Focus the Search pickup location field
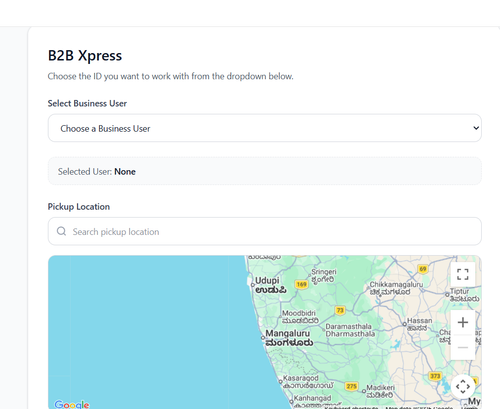This screenshot has width=500, height=409. point(265,231)
